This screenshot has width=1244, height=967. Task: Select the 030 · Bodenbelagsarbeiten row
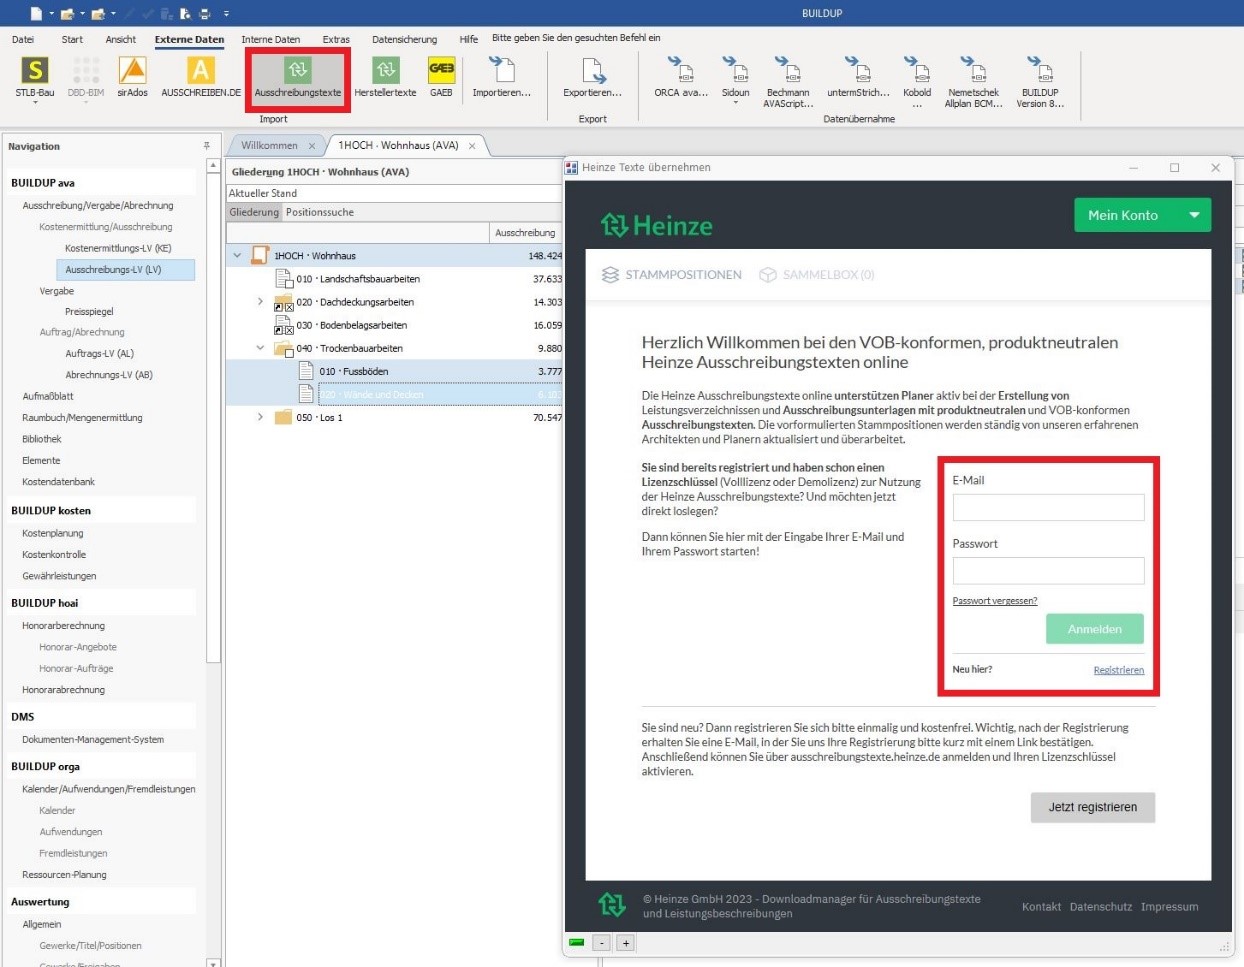click(x=394, y=325)
